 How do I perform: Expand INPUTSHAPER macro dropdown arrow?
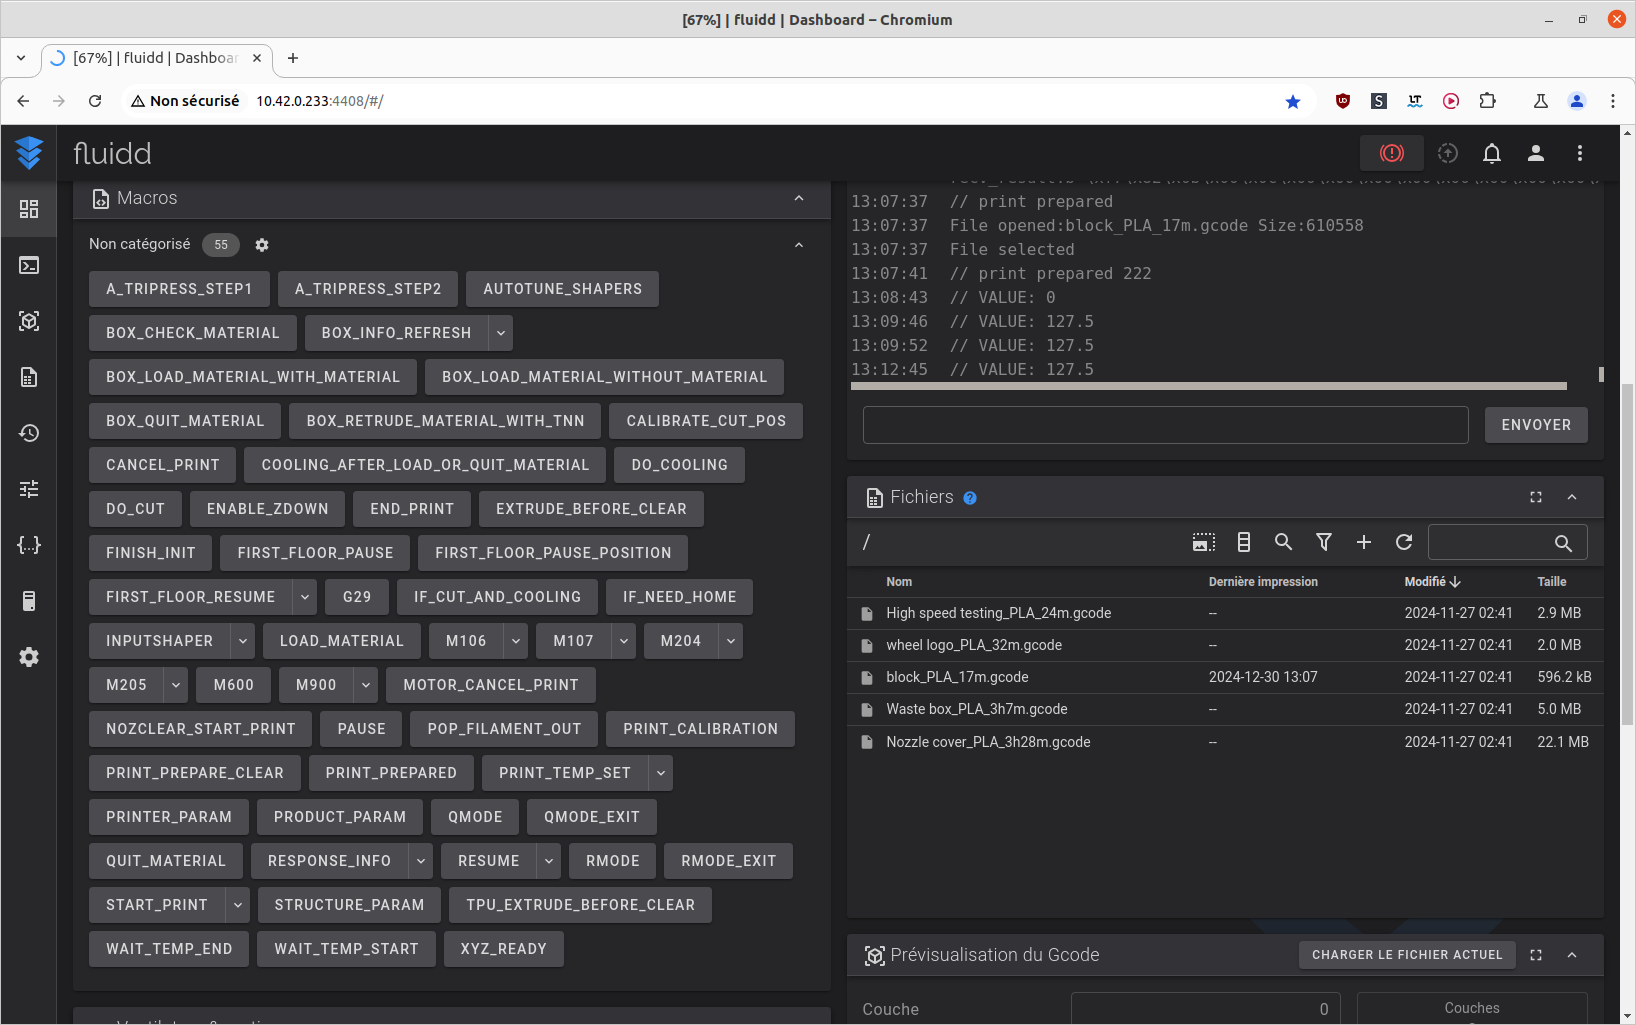coord(242,641)
